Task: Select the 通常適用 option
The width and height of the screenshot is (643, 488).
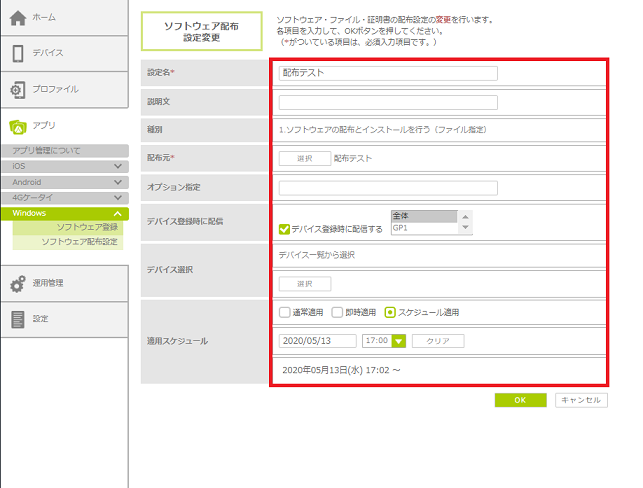Action: coord(285,312)
